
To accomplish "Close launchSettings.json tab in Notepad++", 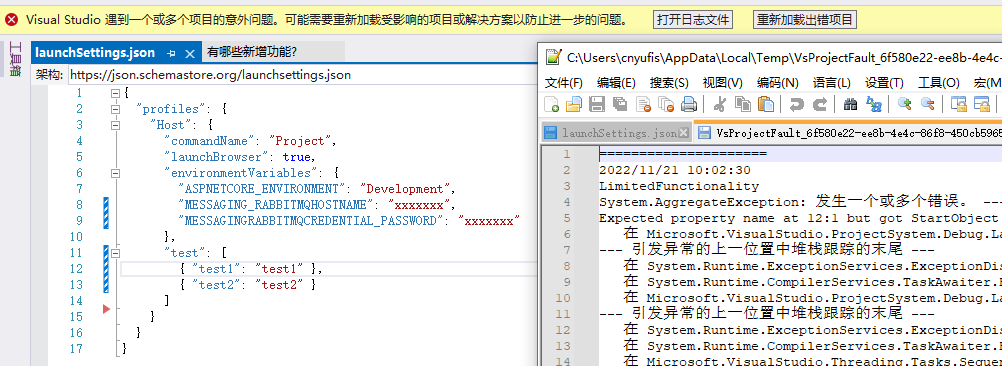I will 684,133.
